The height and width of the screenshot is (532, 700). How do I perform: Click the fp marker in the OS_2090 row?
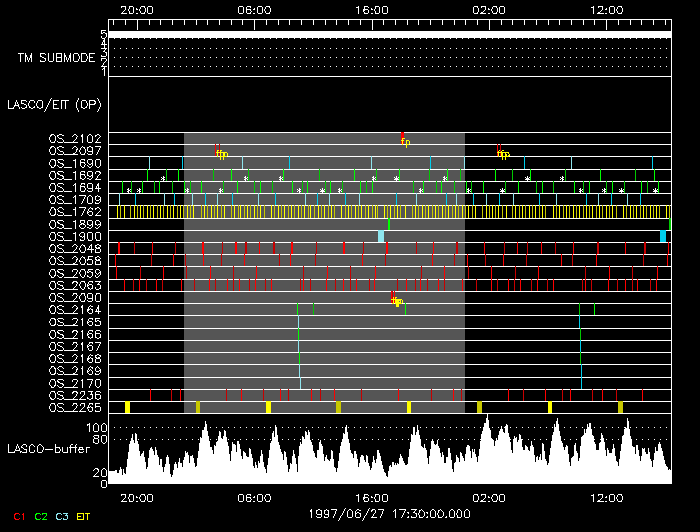click(x=397, y=301)
